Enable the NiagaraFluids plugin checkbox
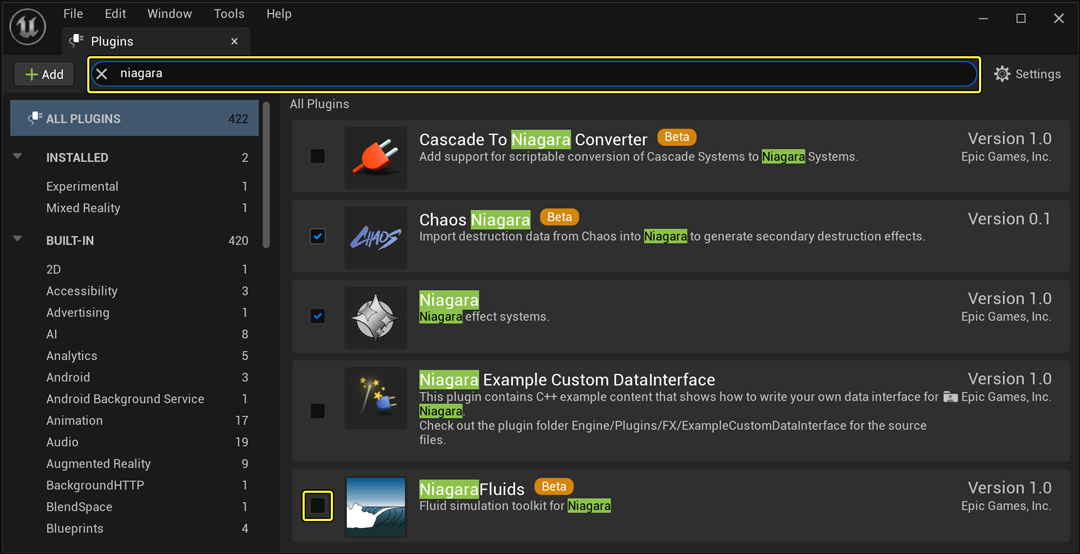1080x554 pixels. (x=317, y=506)
